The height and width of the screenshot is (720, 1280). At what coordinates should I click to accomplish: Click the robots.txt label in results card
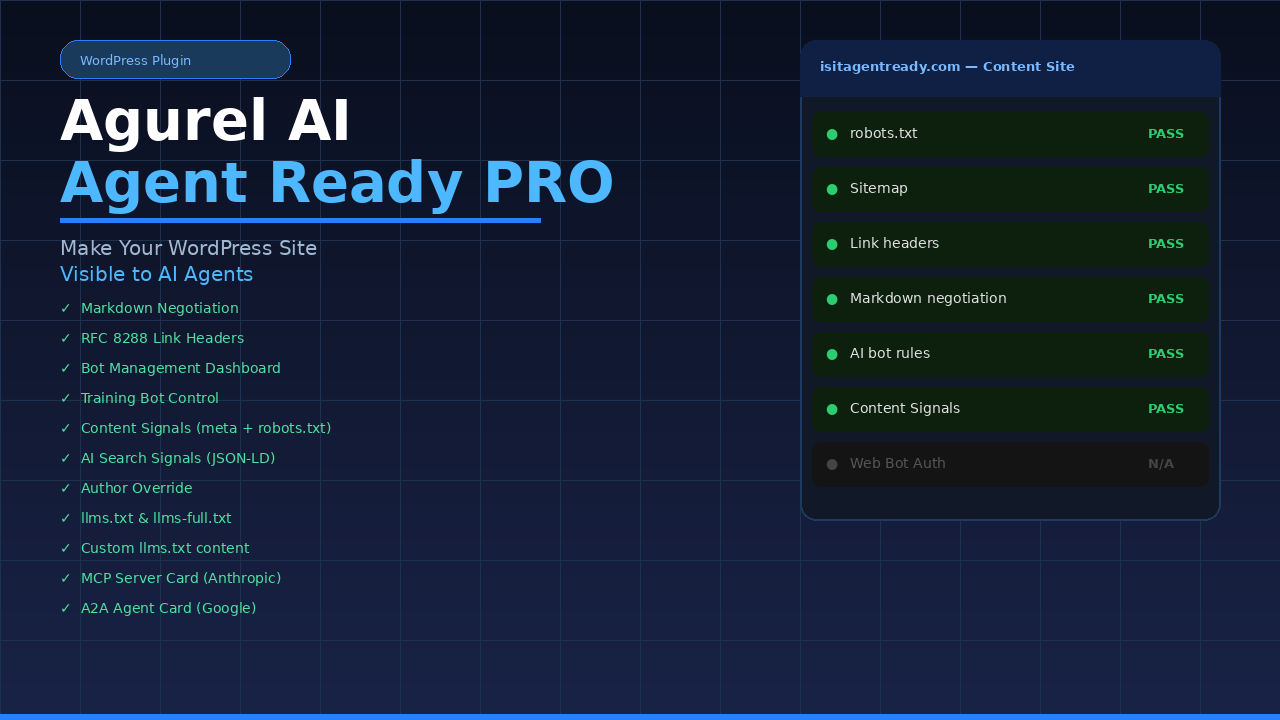884,134
